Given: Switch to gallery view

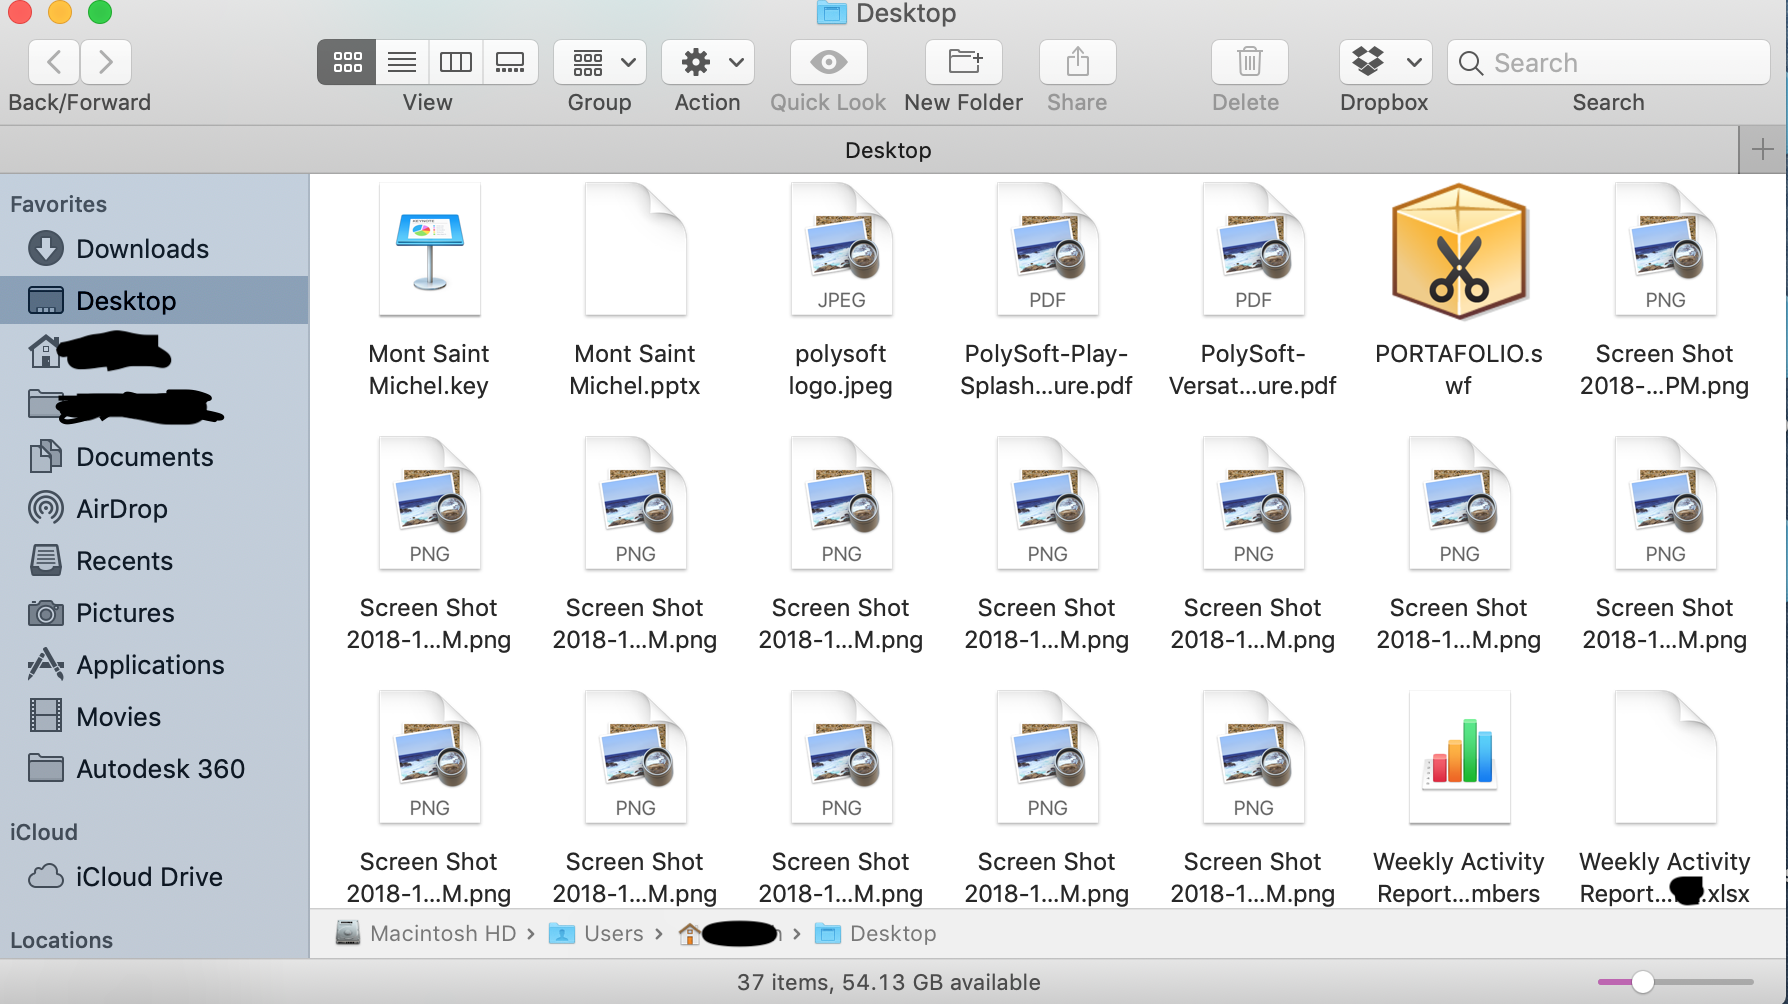Looking at the screenshot, I should click(x=510, y=62).
